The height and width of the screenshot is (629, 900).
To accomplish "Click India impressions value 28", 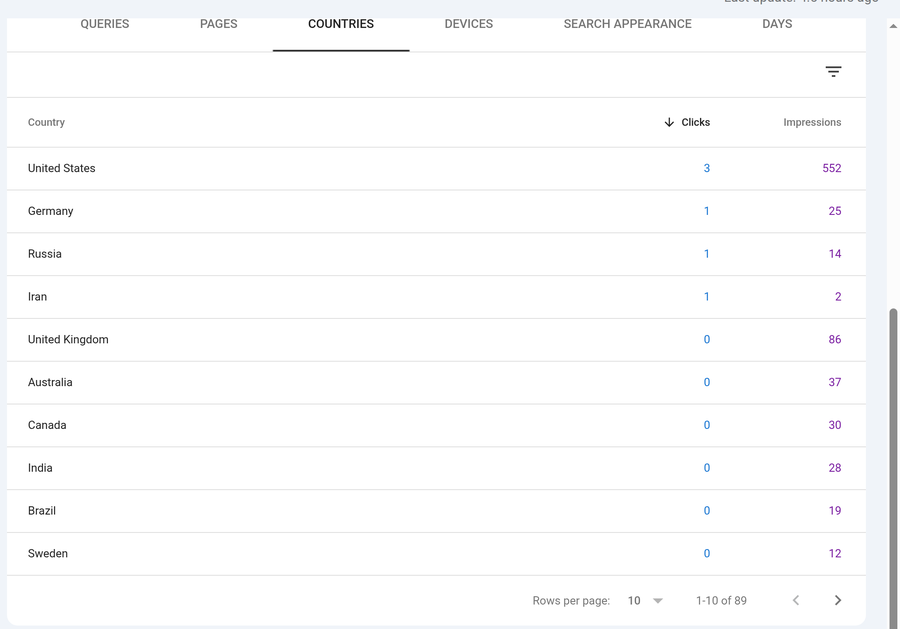I will 835,468.
